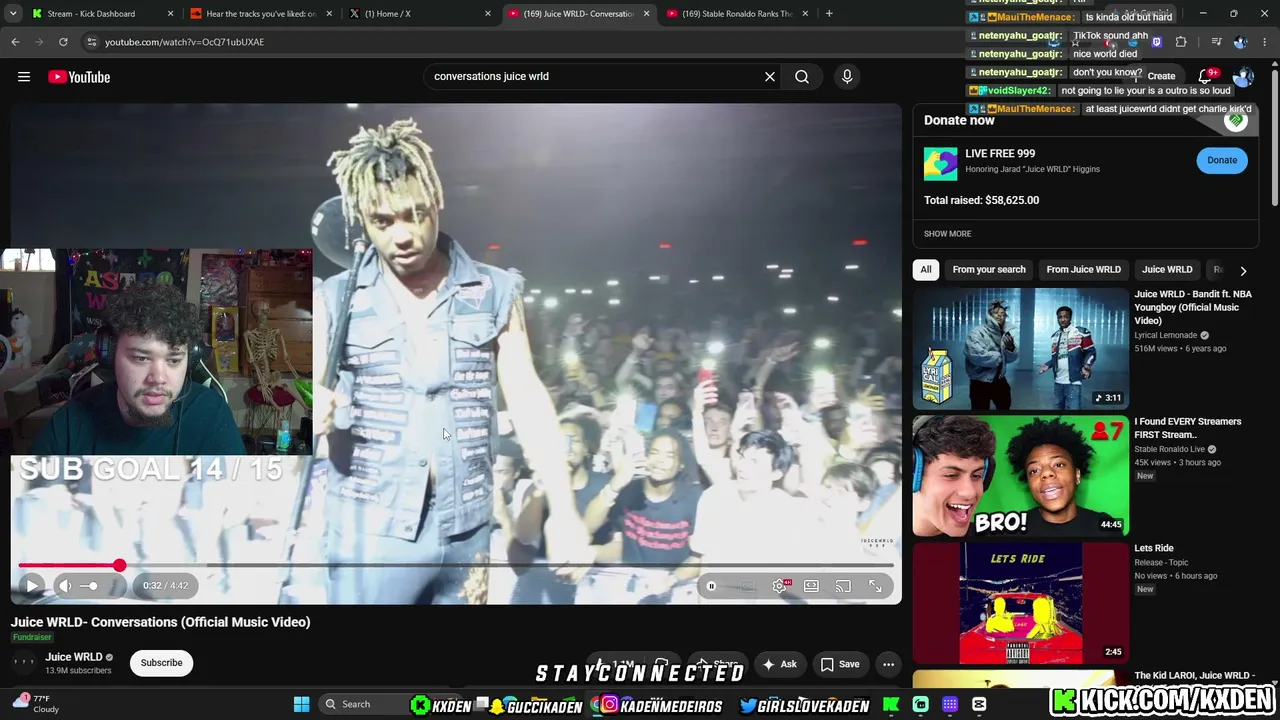The image size is (1280, 720).
Task: Expand fundraiser with SHOW MORE
Action: (947, 234)
